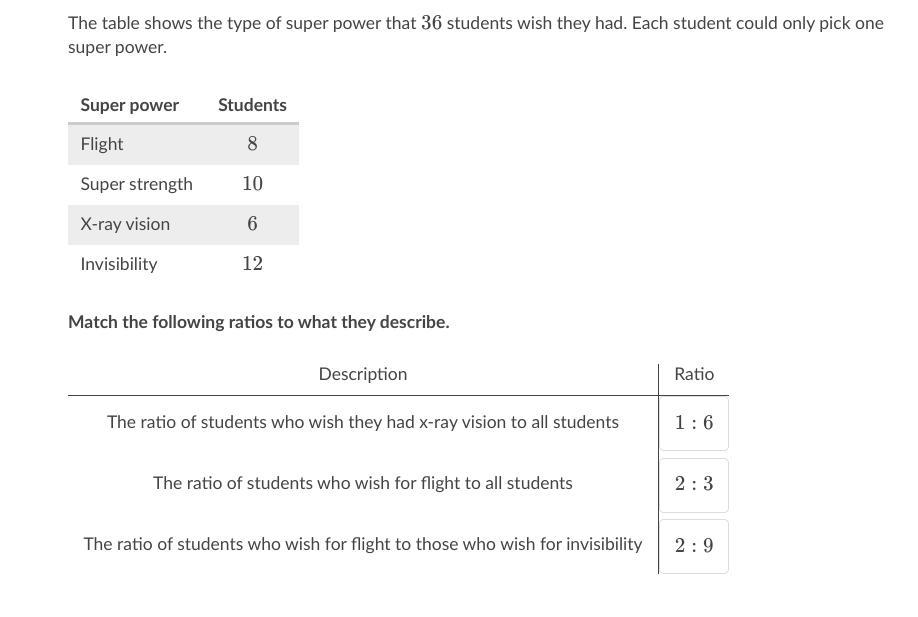The width and height of the screenshot is (918, 617).
Task: Click the Invisibility row label
Action: coord(119,264)
